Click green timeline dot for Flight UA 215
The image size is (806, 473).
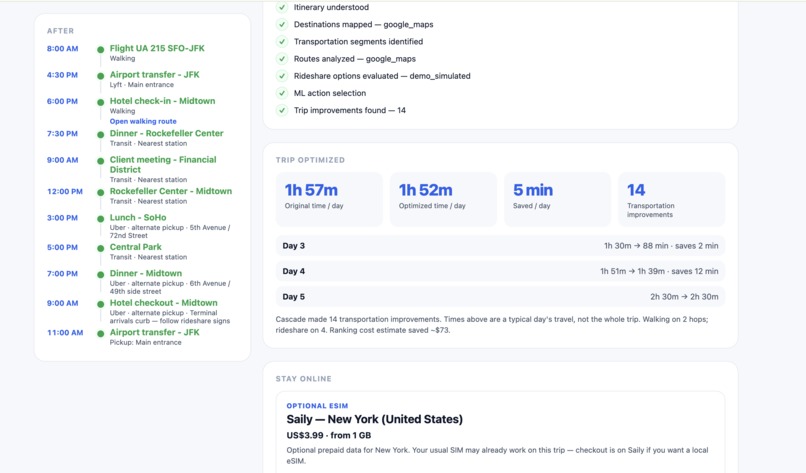(x=101, y=49)
